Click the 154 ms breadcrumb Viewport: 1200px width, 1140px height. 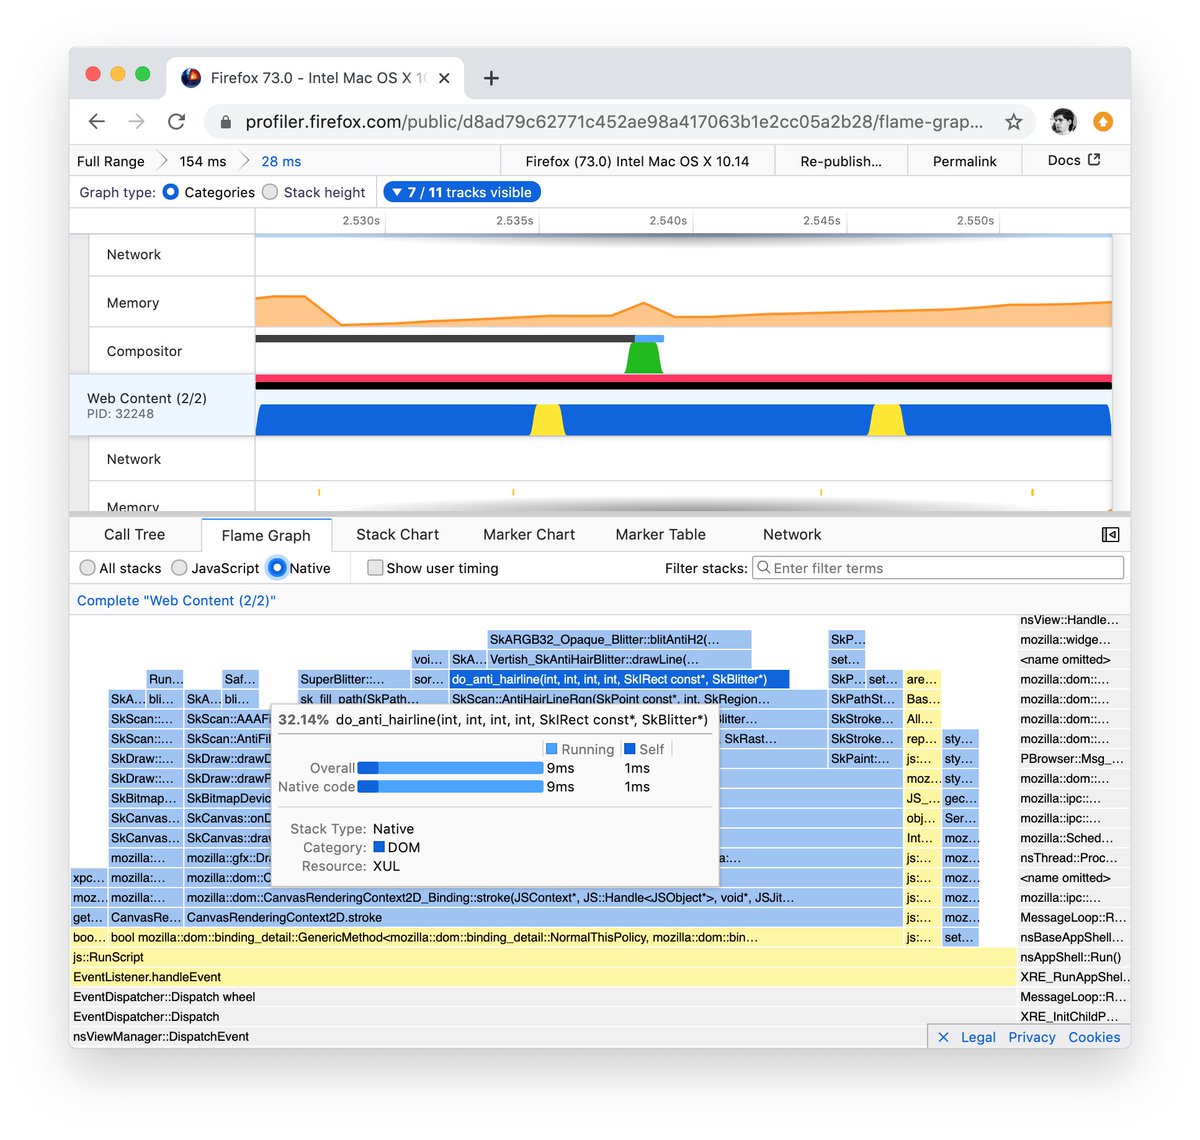[x=203, y=161]
